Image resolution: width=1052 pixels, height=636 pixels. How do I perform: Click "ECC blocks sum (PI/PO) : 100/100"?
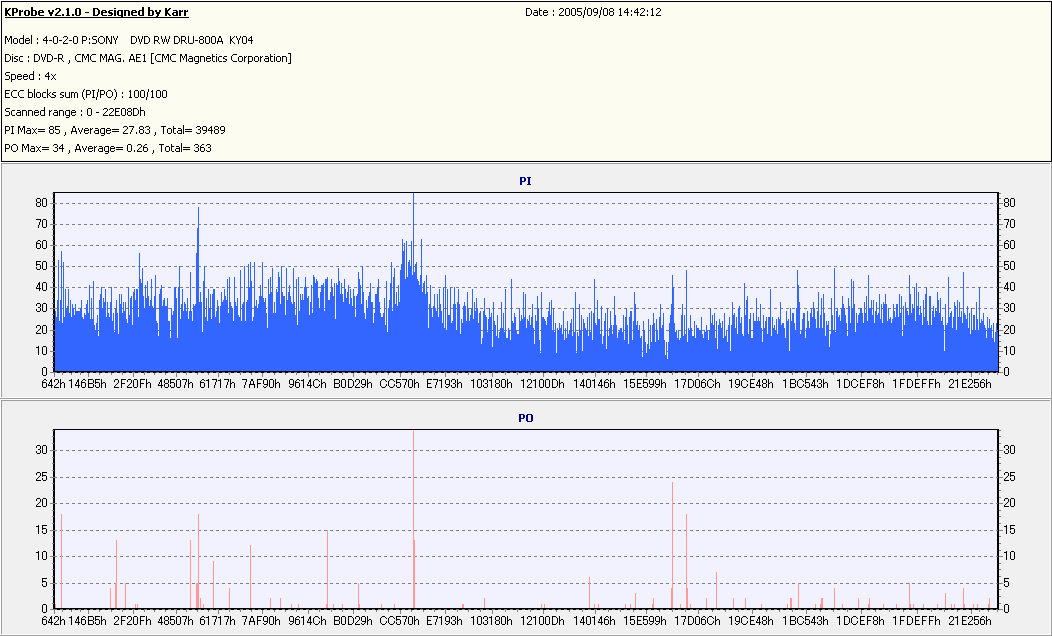[86, 95]
